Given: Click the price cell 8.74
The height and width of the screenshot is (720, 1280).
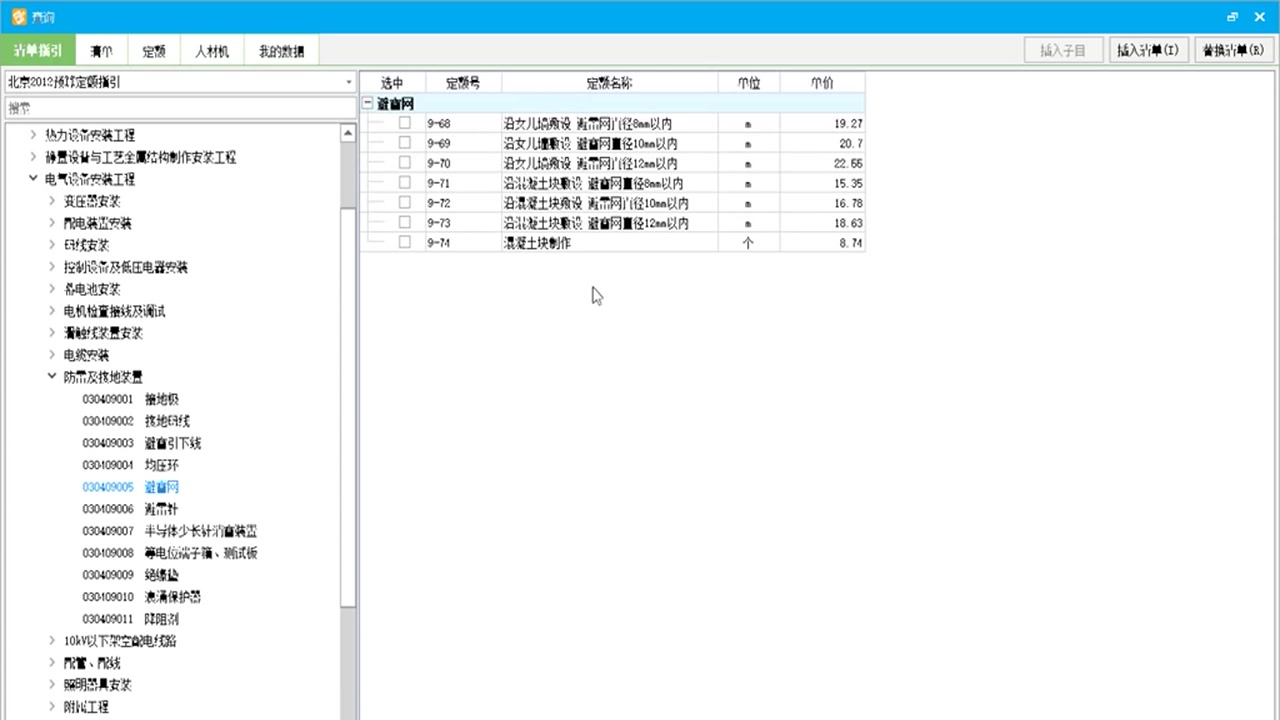Looking at the screenshot, I should (822, 242).
